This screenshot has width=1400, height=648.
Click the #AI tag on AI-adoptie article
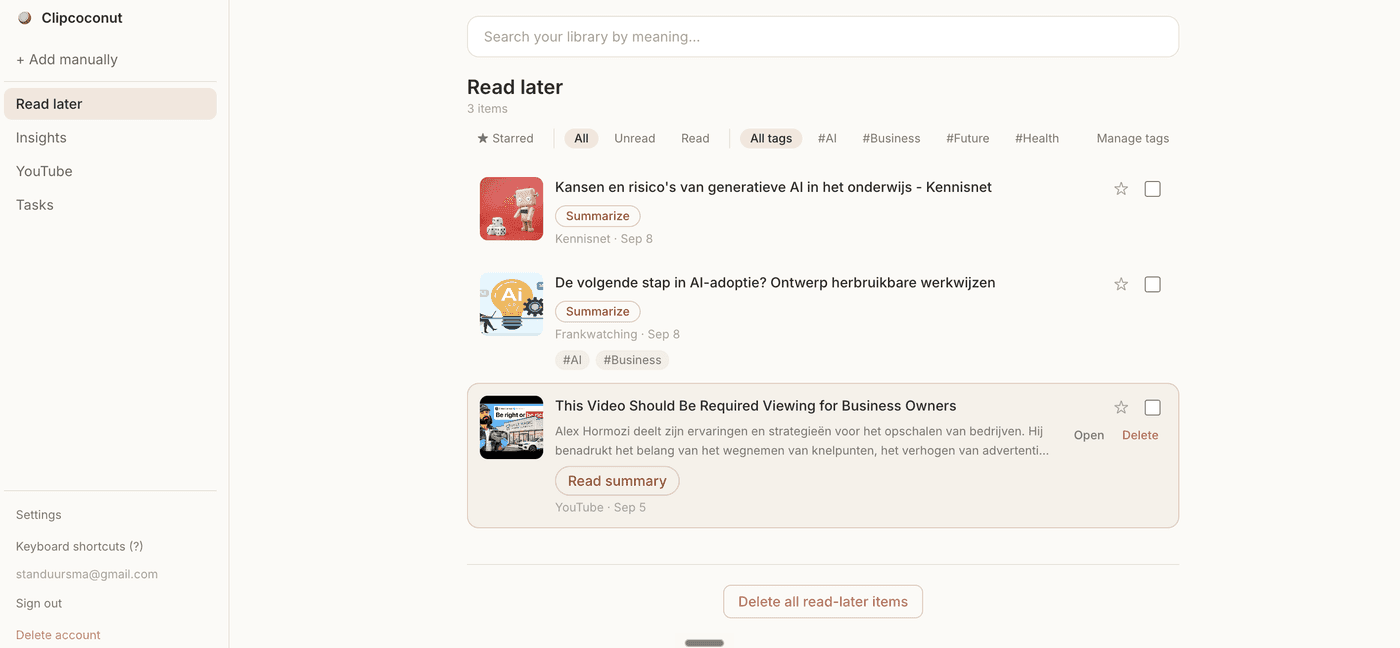coord(572,360)
